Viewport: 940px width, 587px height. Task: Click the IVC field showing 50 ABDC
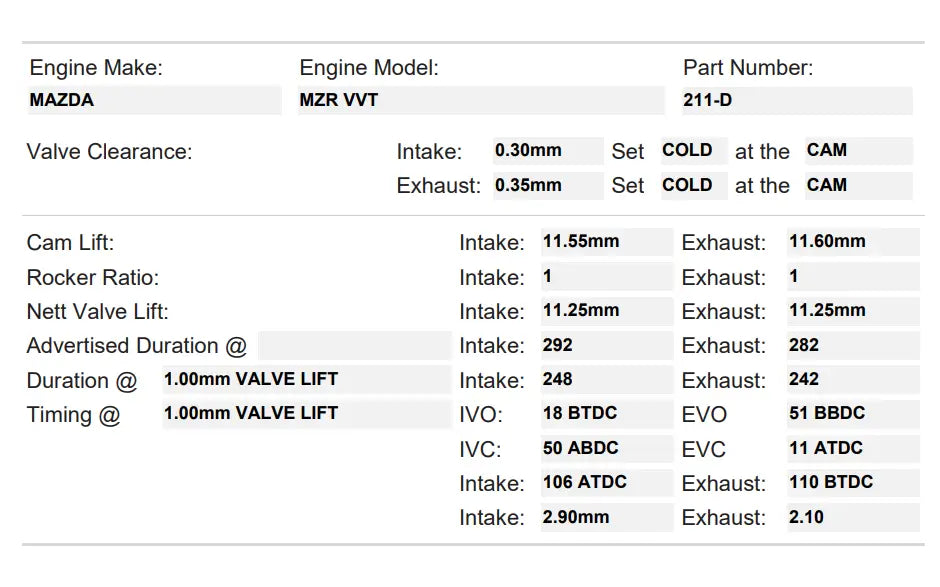(606, 449)
